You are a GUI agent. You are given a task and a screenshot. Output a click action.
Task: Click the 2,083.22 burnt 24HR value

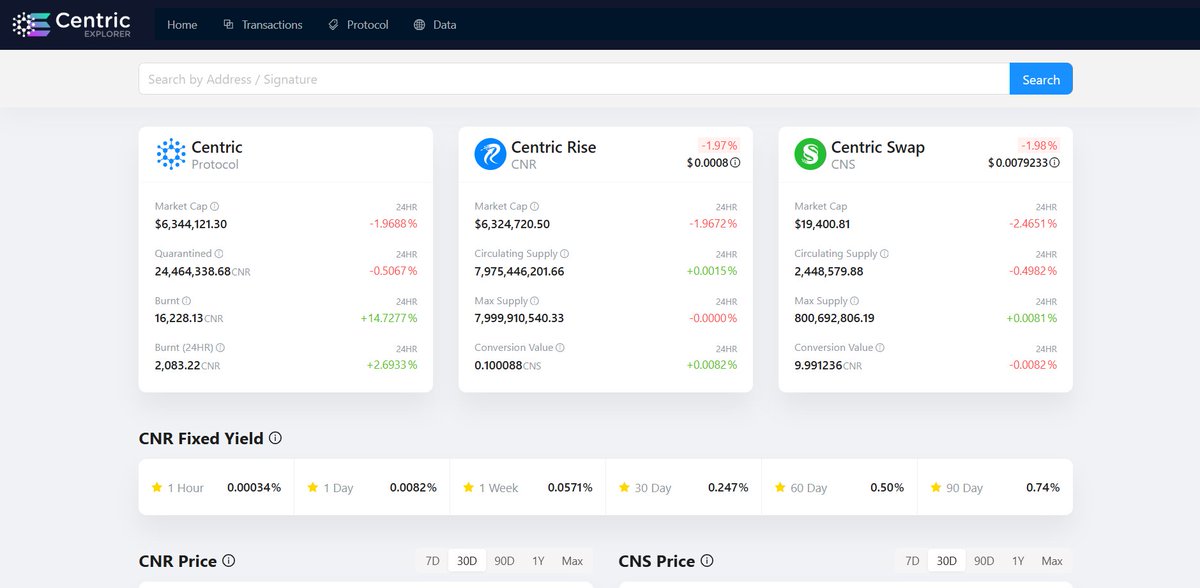[177, 365]
